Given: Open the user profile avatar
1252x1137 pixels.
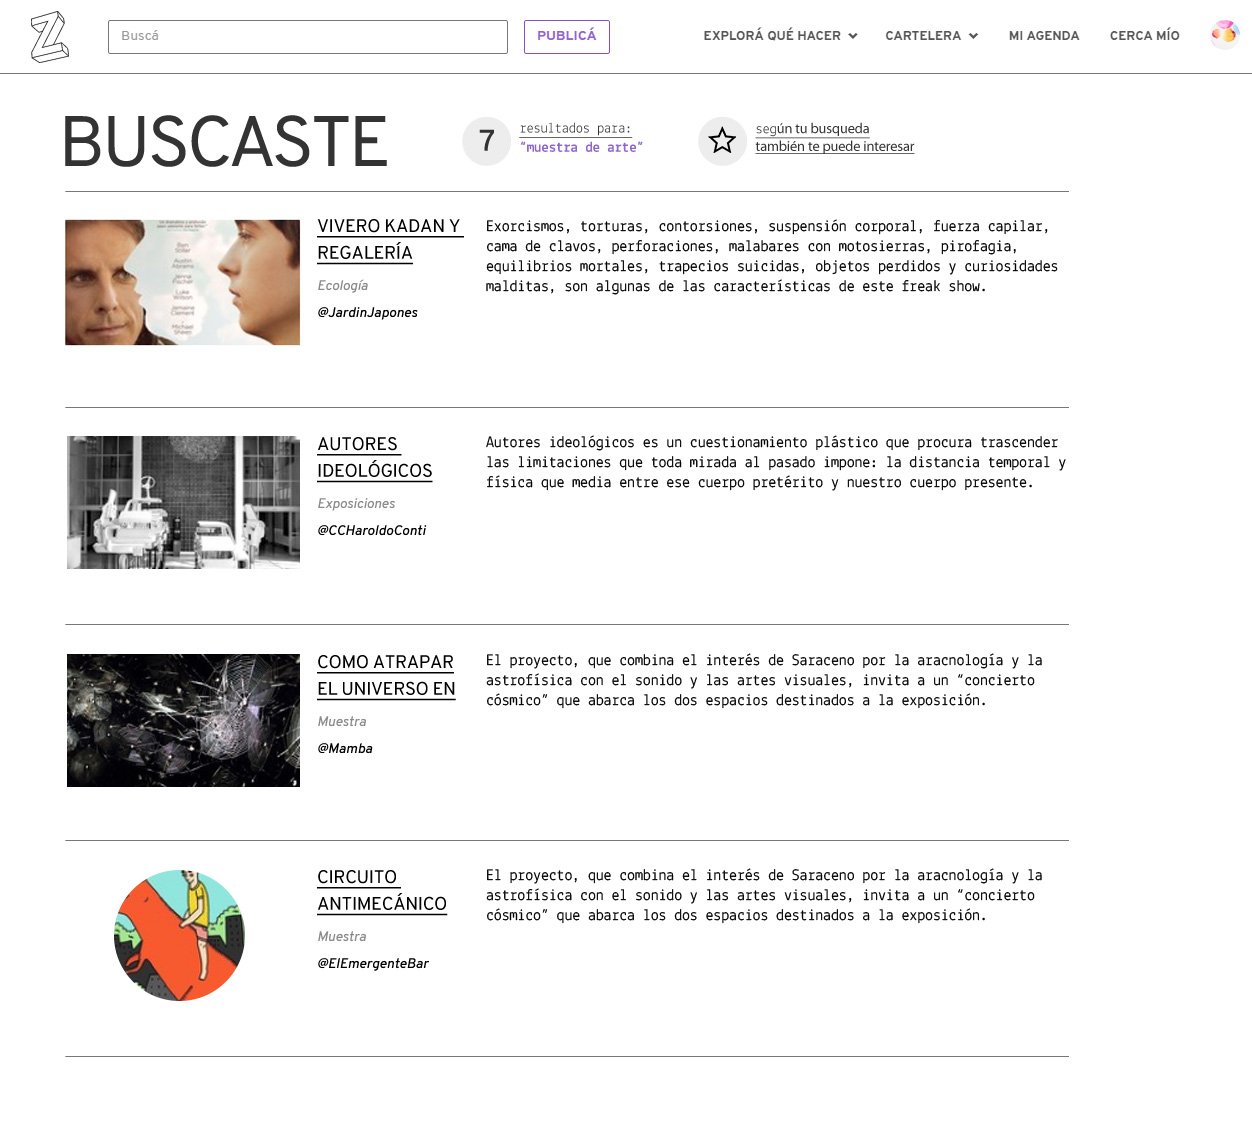Looking at the screenshot, I should coord(1224,35).
